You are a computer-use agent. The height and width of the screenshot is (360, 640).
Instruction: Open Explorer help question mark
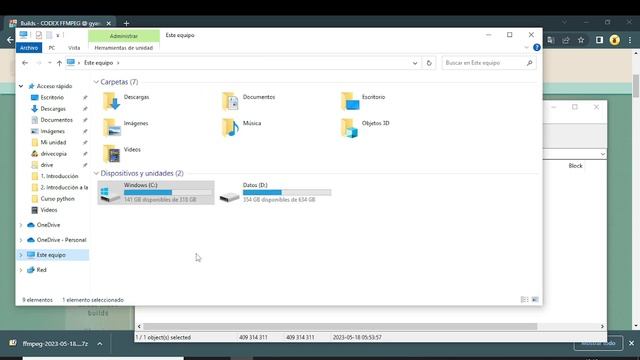pos(537,48)
